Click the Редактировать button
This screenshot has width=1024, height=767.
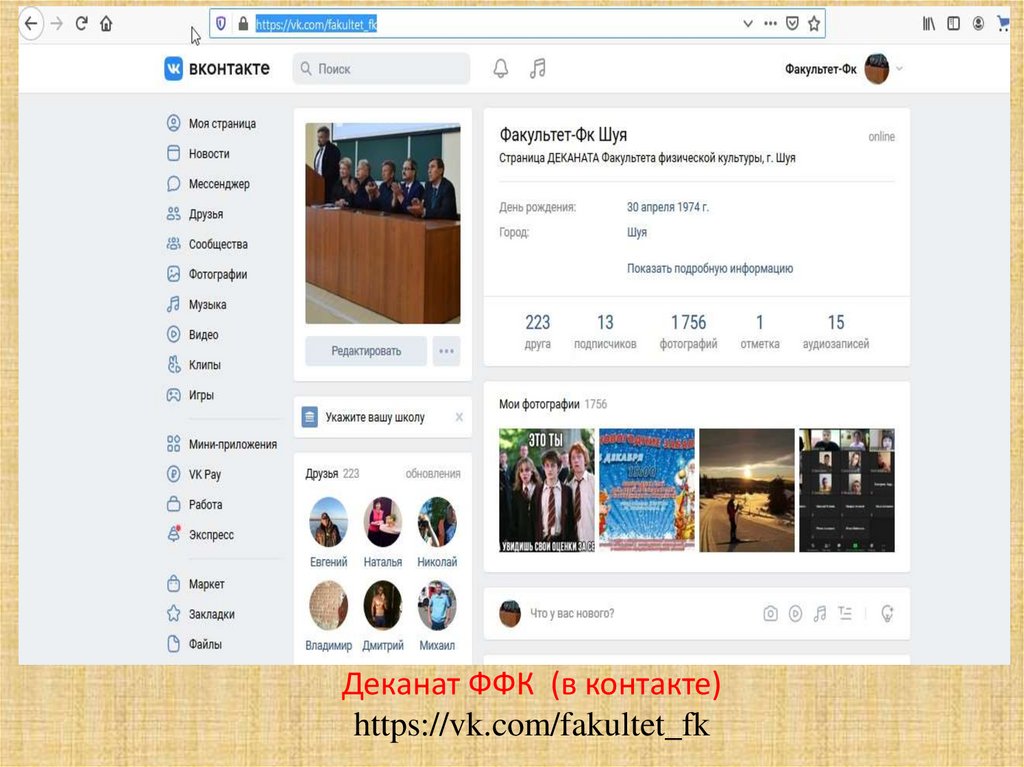point(366,351)
